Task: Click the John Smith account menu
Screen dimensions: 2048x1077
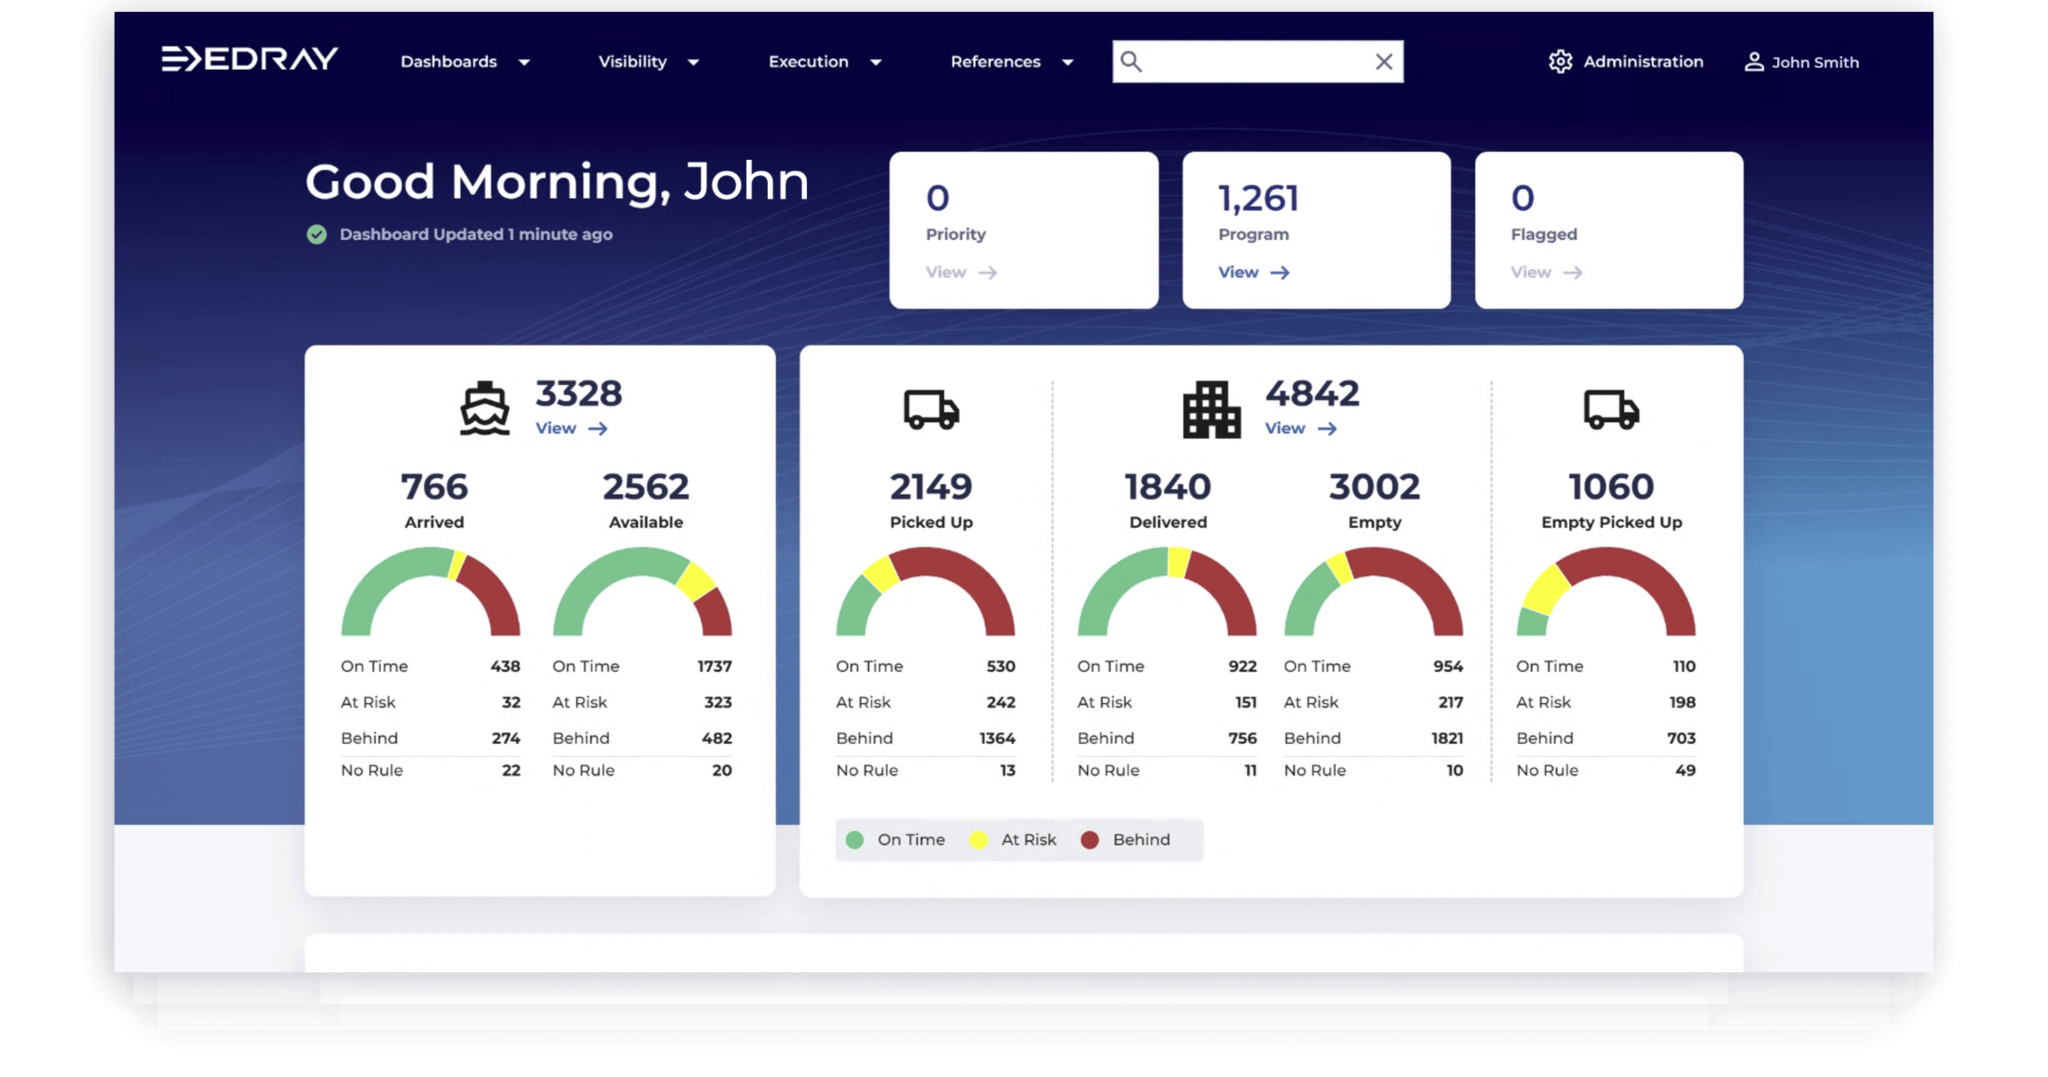Action: 1814,61
